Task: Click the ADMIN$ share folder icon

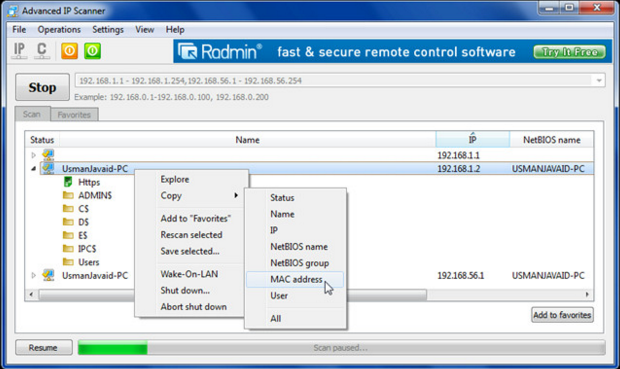Action: (68, 195)
